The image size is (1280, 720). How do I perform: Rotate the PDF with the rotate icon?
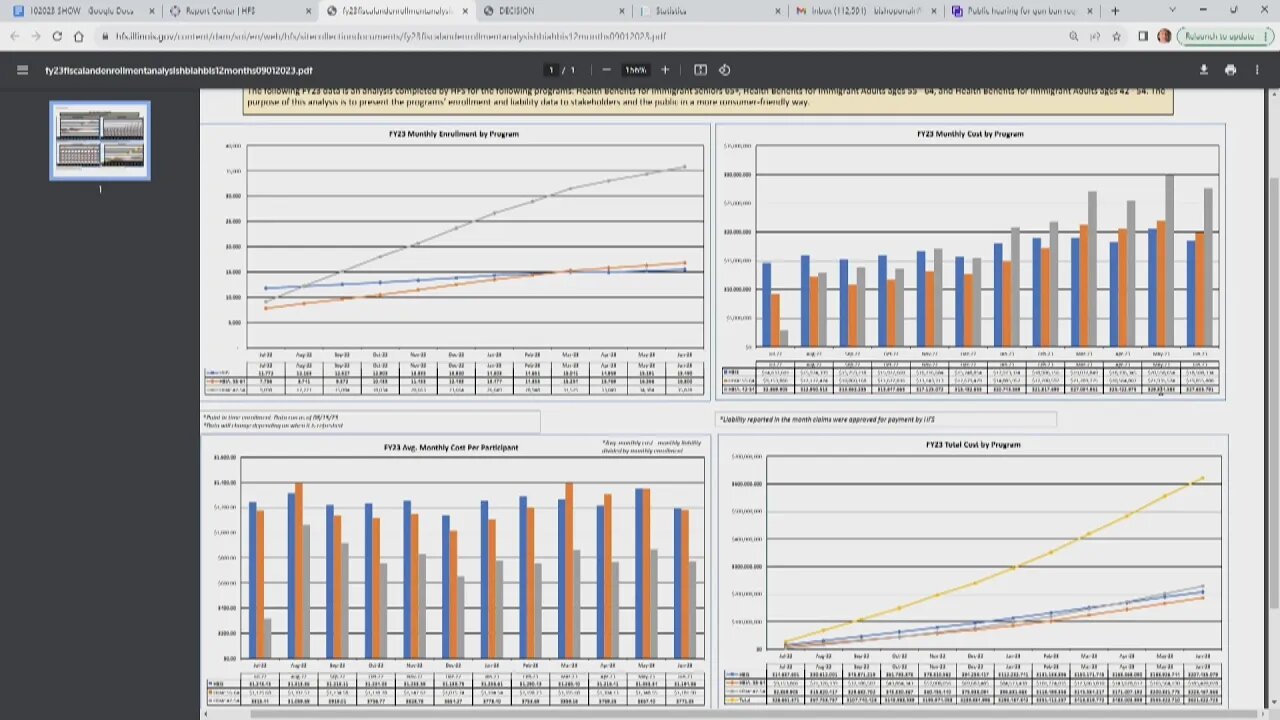tap(725, 70)
